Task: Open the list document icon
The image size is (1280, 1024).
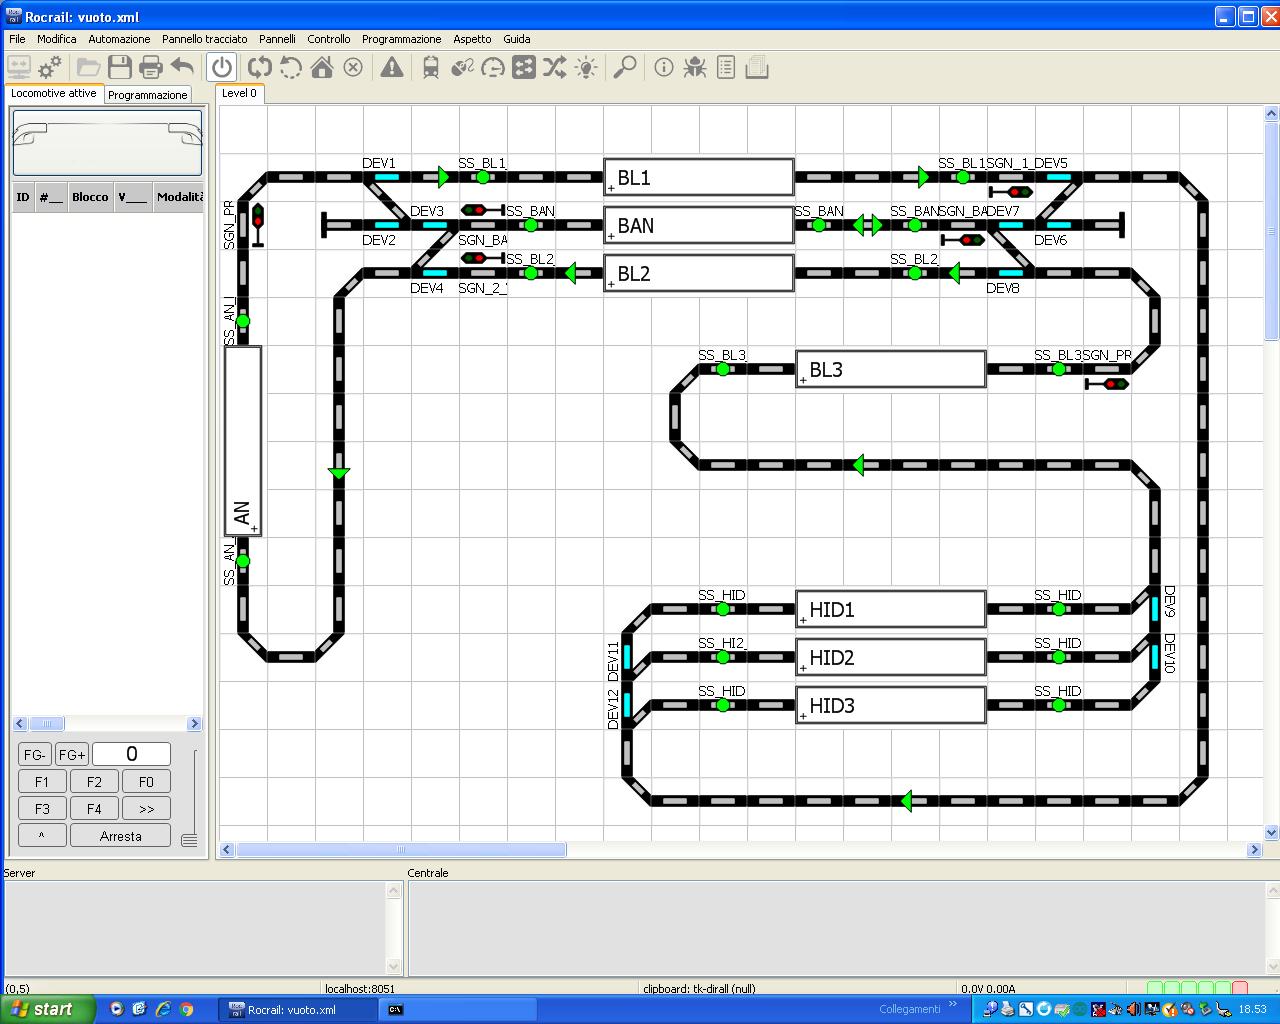Action: (726, 67)
